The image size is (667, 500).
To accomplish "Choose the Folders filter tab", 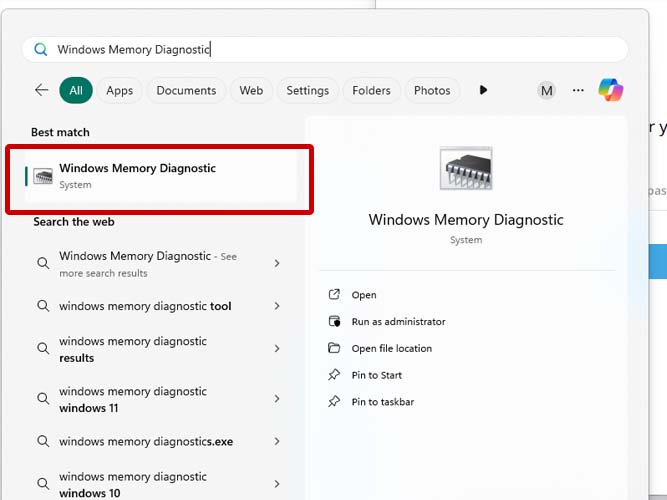I will tap(371, 90).
